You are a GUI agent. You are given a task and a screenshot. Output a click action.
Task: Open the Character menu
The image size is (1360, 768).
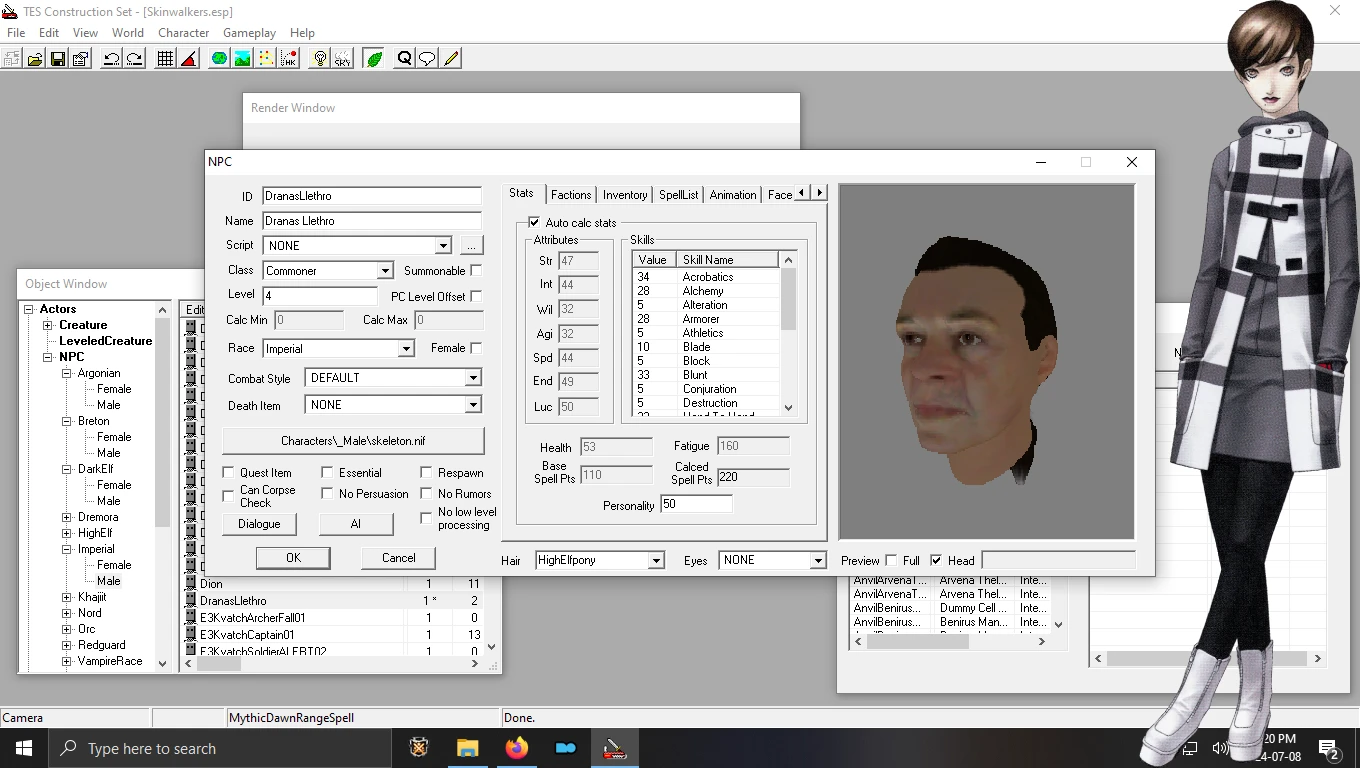(x=183, y=32)
